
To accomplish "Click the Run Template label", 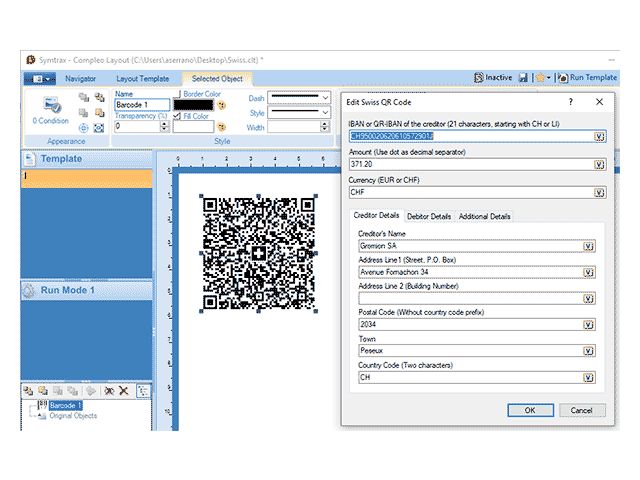I will pyautogui.click(x=593, y=78).
